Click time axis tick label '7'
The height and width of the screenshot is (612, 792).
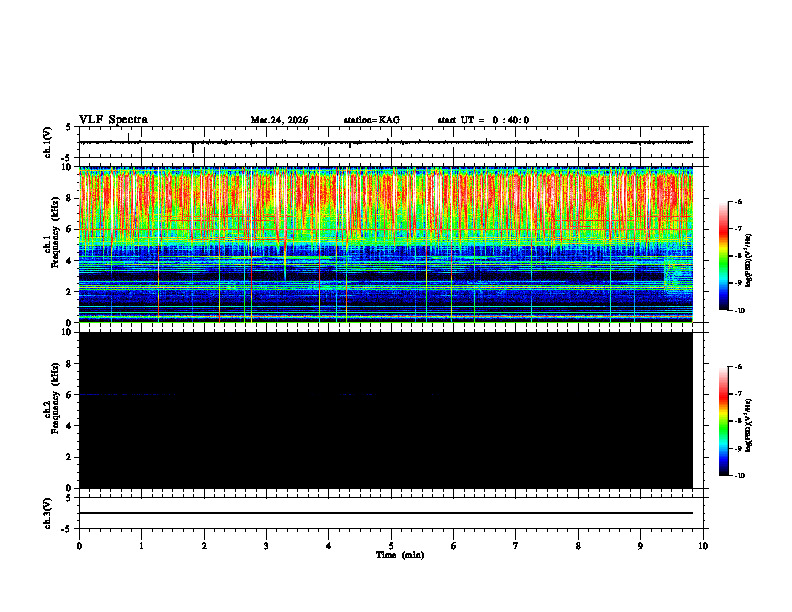(x=516, y=546)
